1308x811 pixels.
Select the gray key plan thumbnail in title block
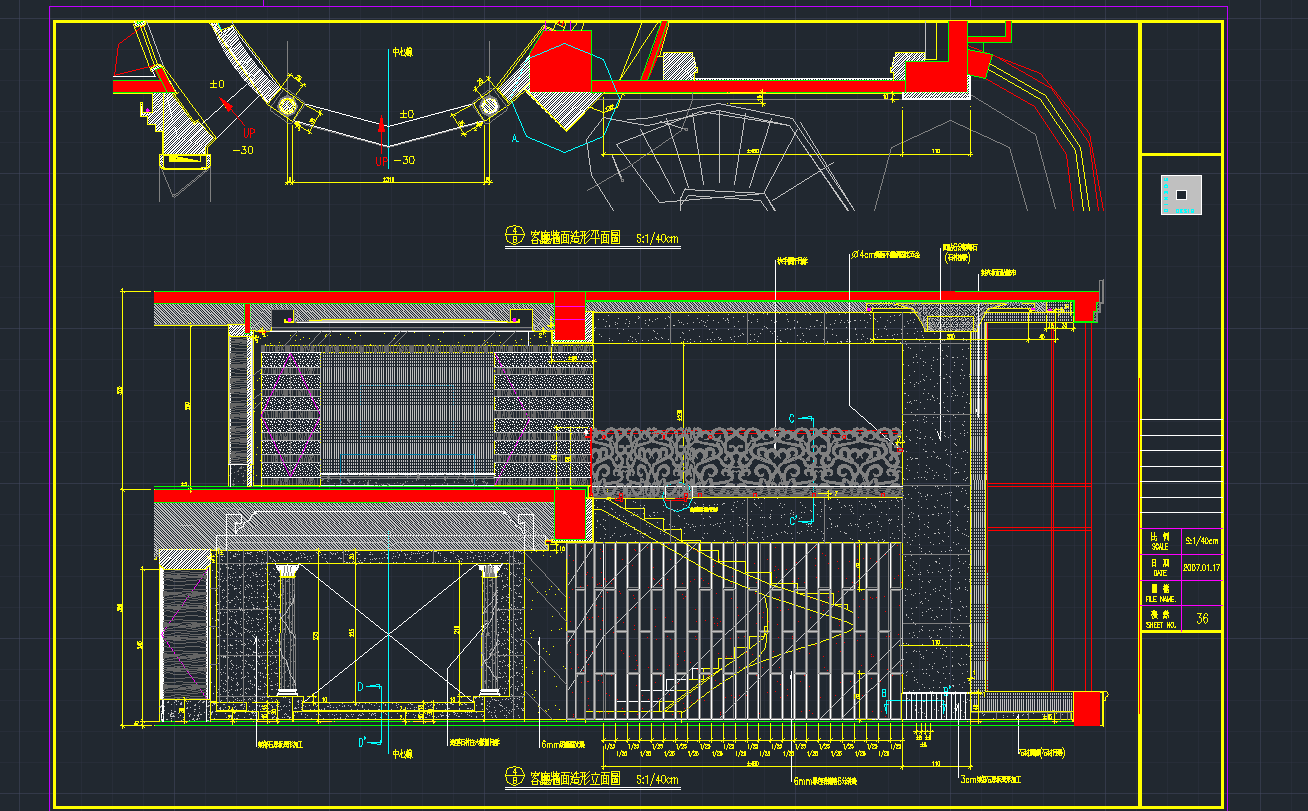pos(1181,194)
